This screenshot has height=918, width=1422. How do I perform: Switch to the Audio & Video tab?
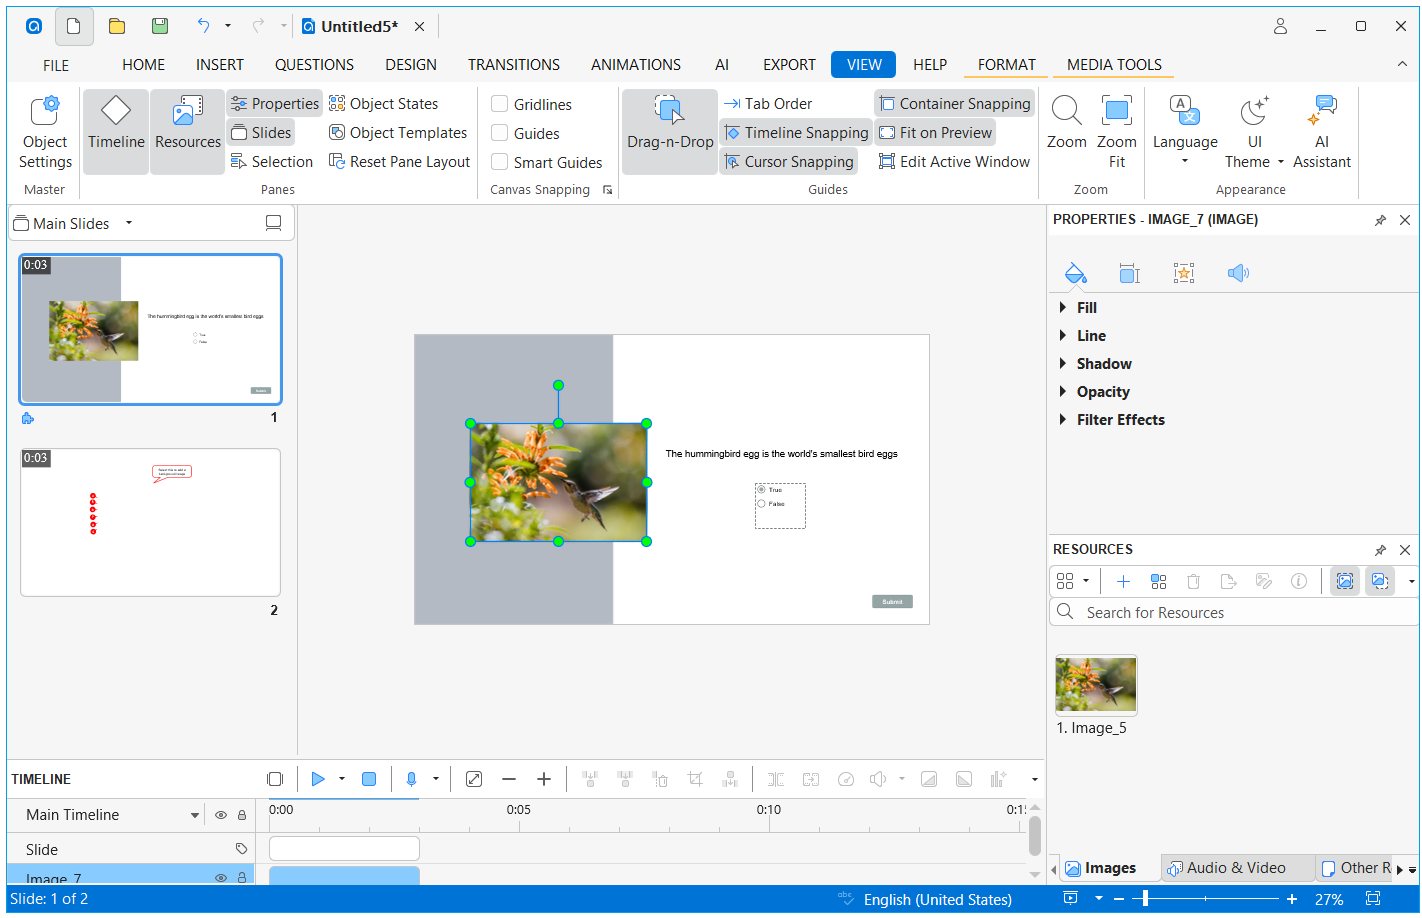point(1226,868)
